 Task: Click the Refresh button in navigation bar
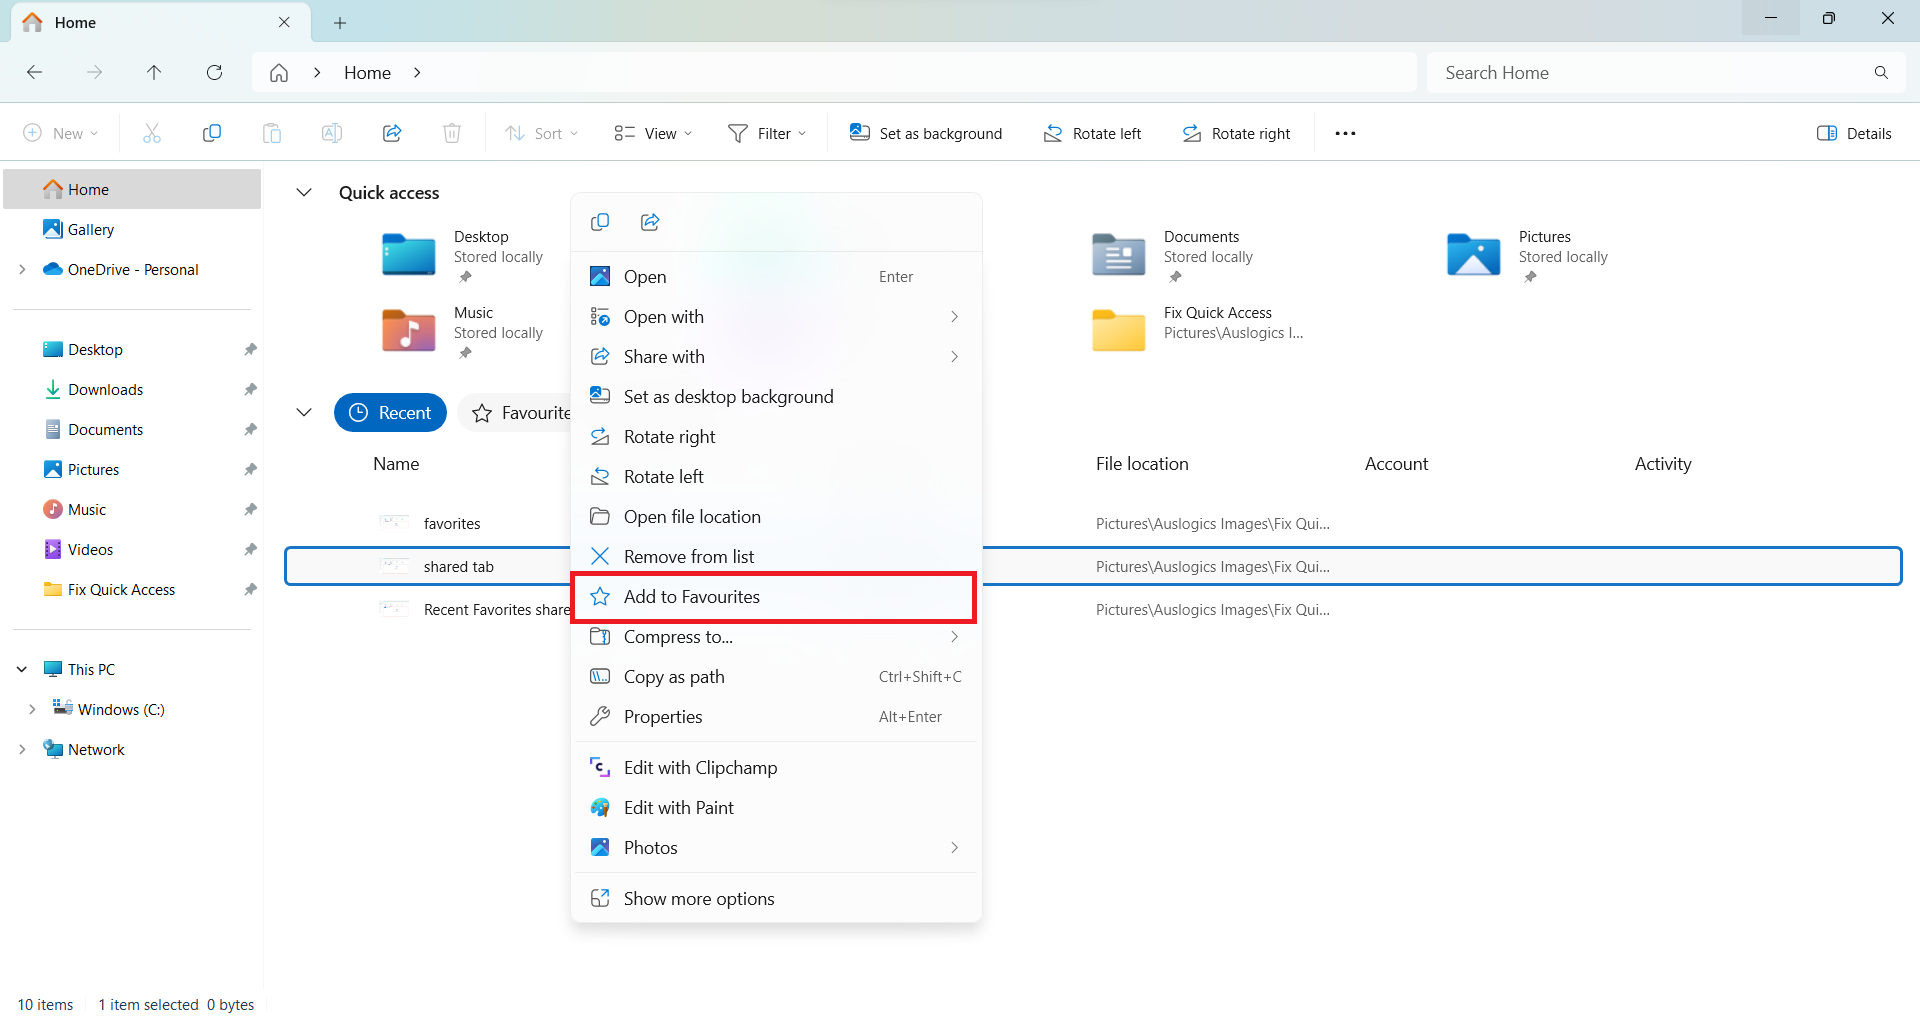tap(214, 72)
